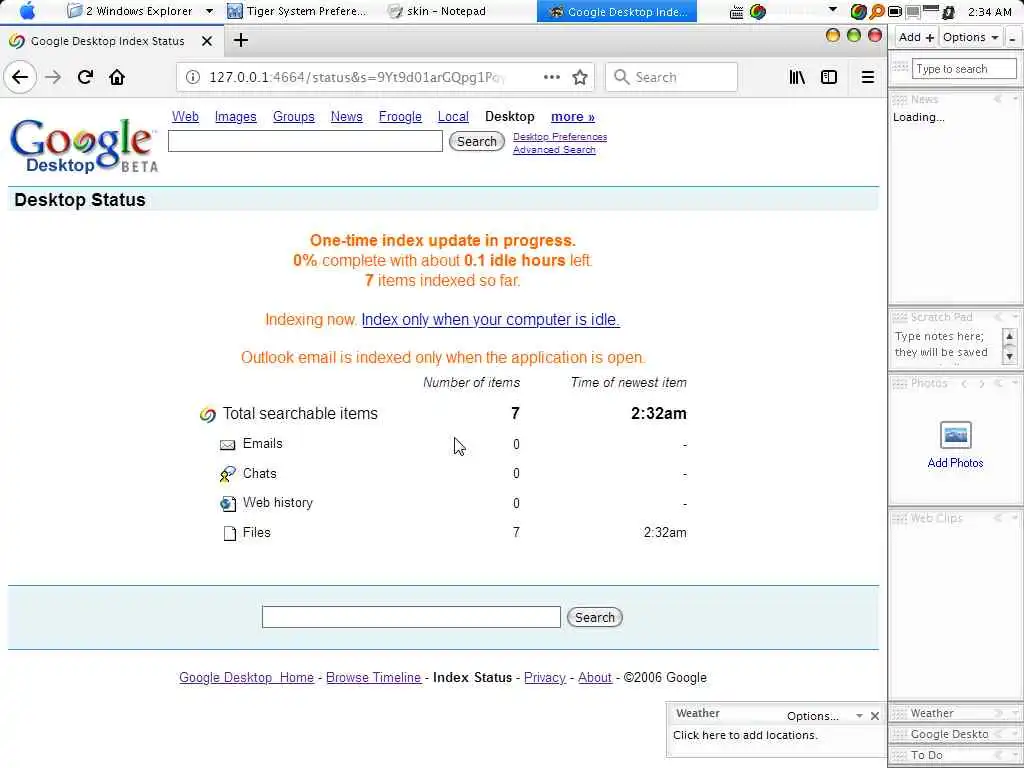Click the document icon beside Files
The image size is (1024, 768).
229,534
